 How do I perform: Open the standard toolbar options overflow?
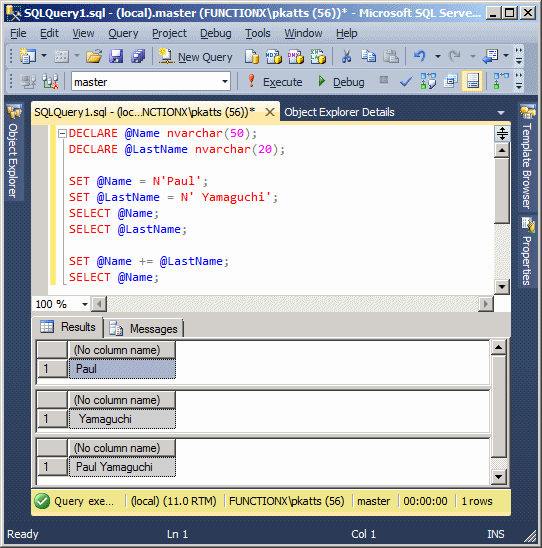click(x=519, y=56)
